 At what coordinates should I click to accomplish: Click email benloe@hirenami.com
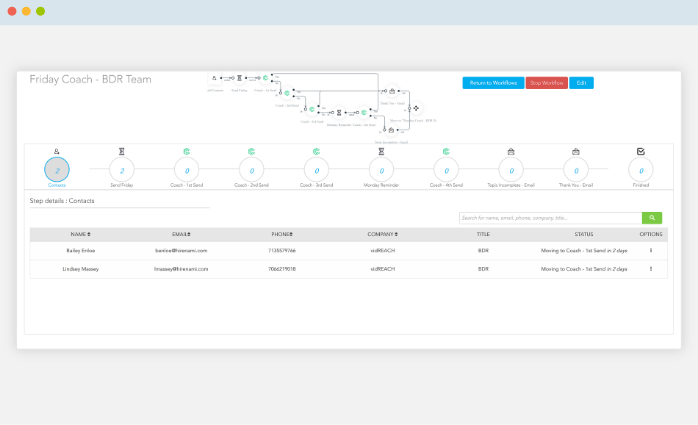pyautogui.click(x=181, y=251)
